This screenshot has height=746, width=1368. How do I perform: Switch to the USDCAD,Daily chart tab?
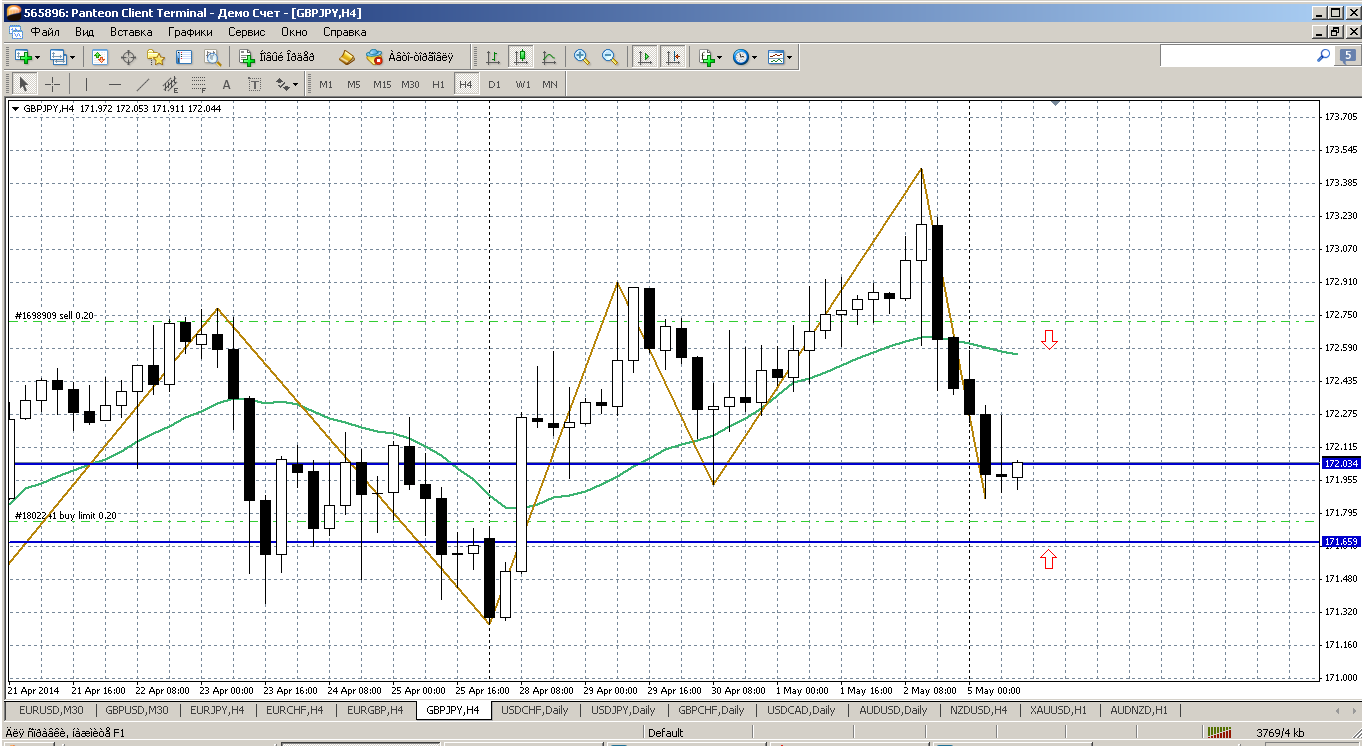point(801,710)
